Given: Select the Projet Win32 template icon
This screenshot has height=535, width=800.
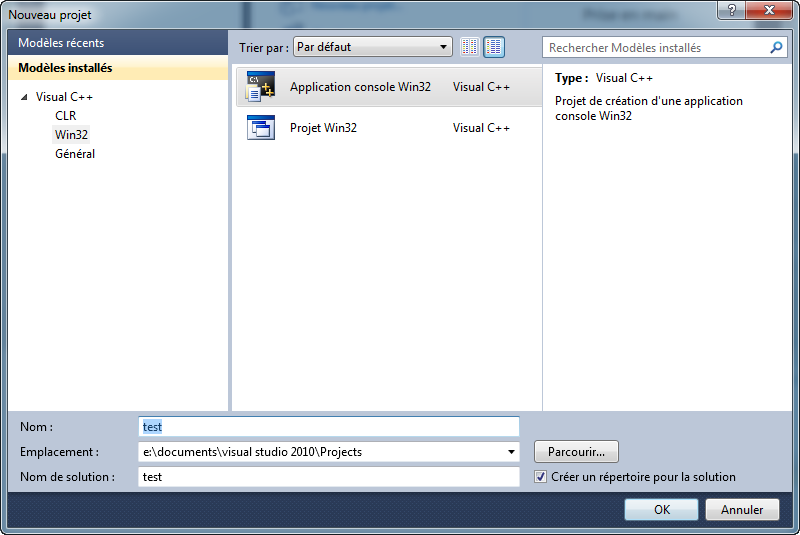Looking at the screenshot, I should point(261,128).
